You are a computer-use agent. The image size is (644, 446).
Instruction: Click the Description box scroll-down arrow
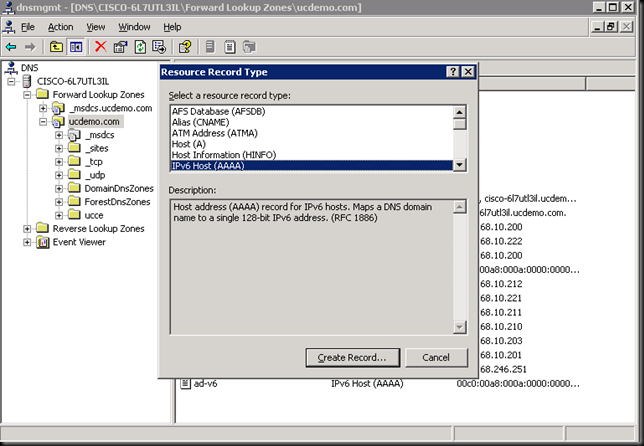click(x=460, y=327)
